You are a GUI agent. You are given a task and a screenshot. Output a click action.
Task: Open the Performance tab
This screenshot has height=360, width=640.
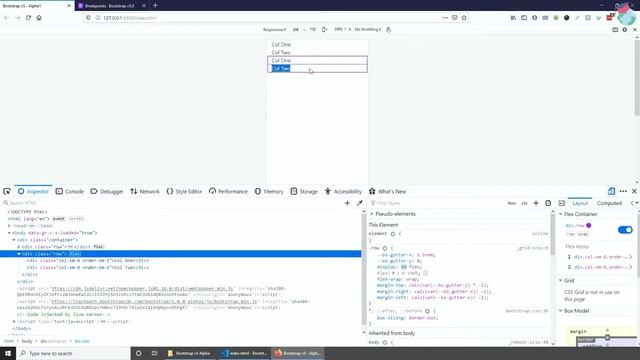tap(228, 191)
